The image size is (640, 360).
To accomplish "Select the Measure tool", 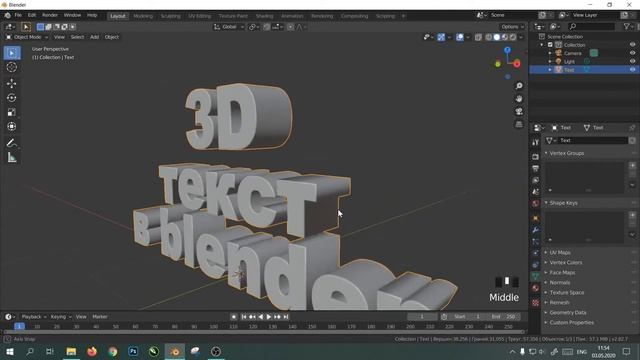I will click(12, 158).
